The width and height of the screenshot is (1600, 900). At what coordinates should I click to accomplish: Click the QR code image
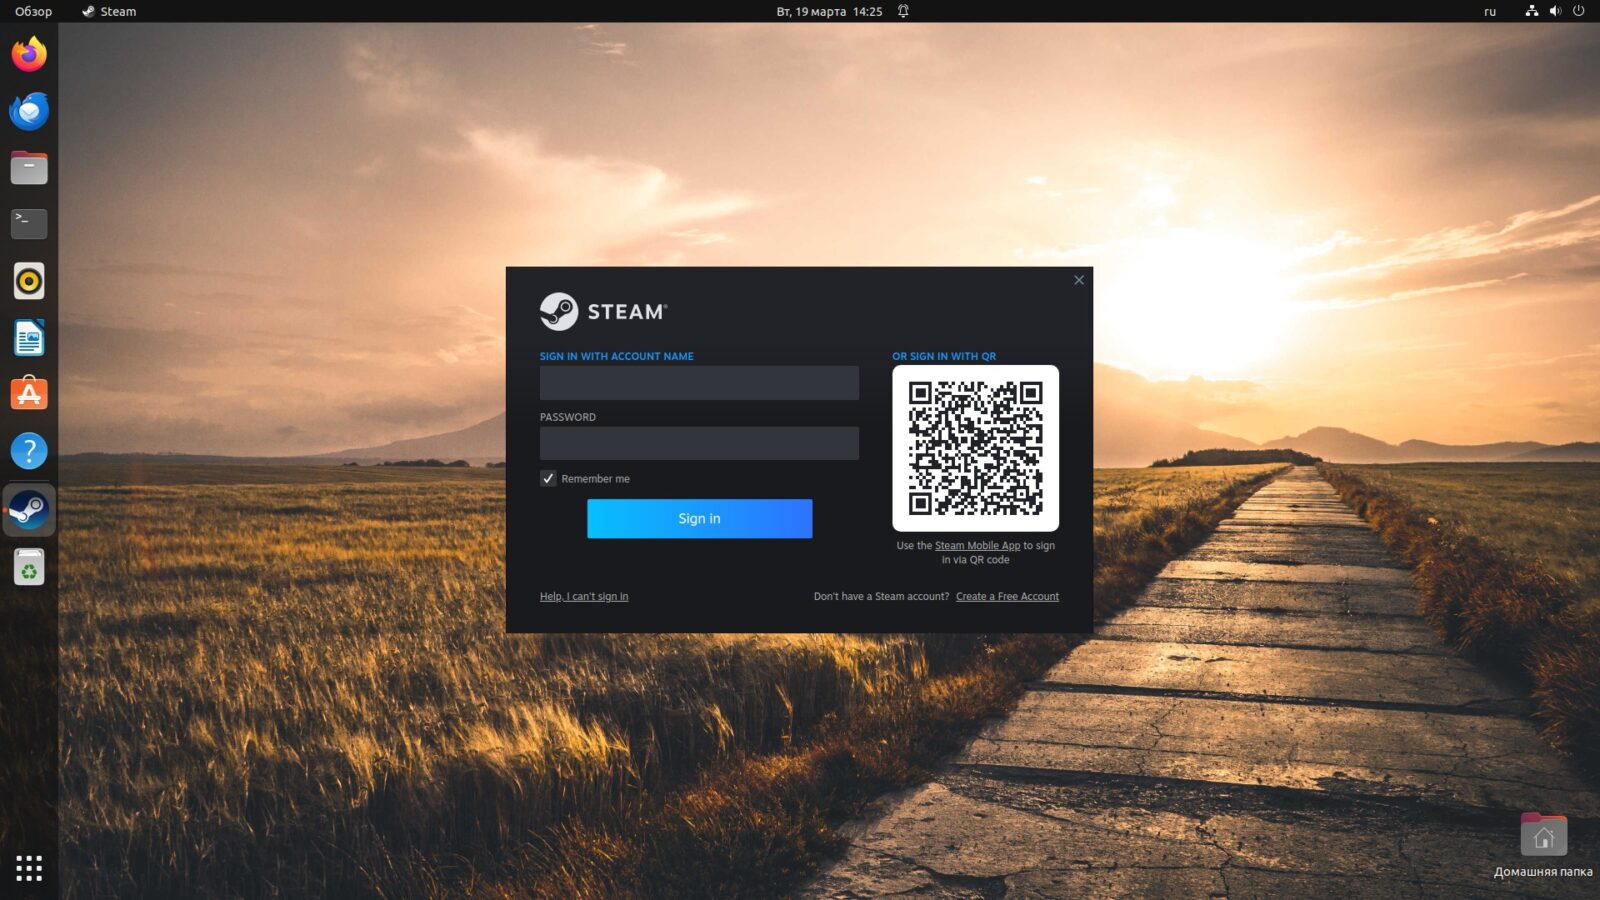point(975,448)
